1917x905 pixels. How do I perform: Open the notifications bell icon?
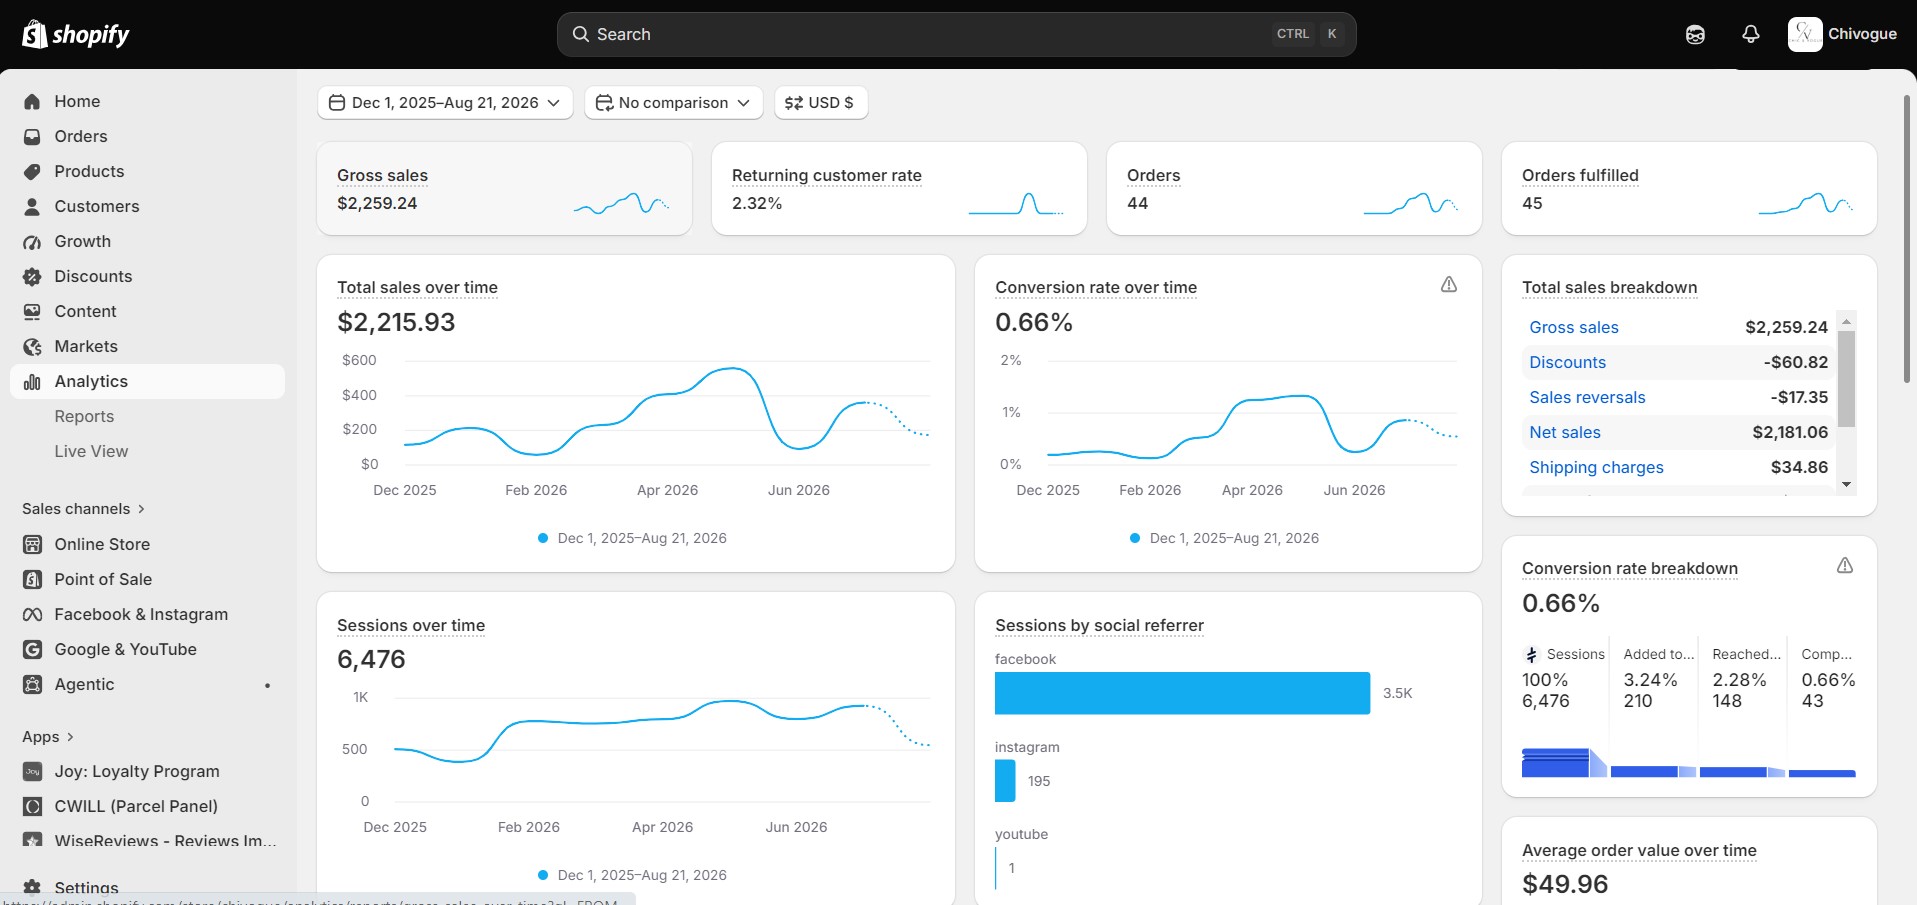click(1750, 34)
